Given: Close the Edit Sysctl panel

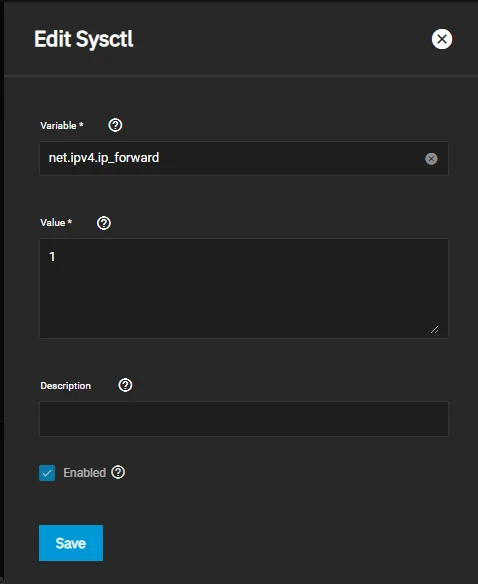Looking at the screenshot, I should (x=442, y=39).
